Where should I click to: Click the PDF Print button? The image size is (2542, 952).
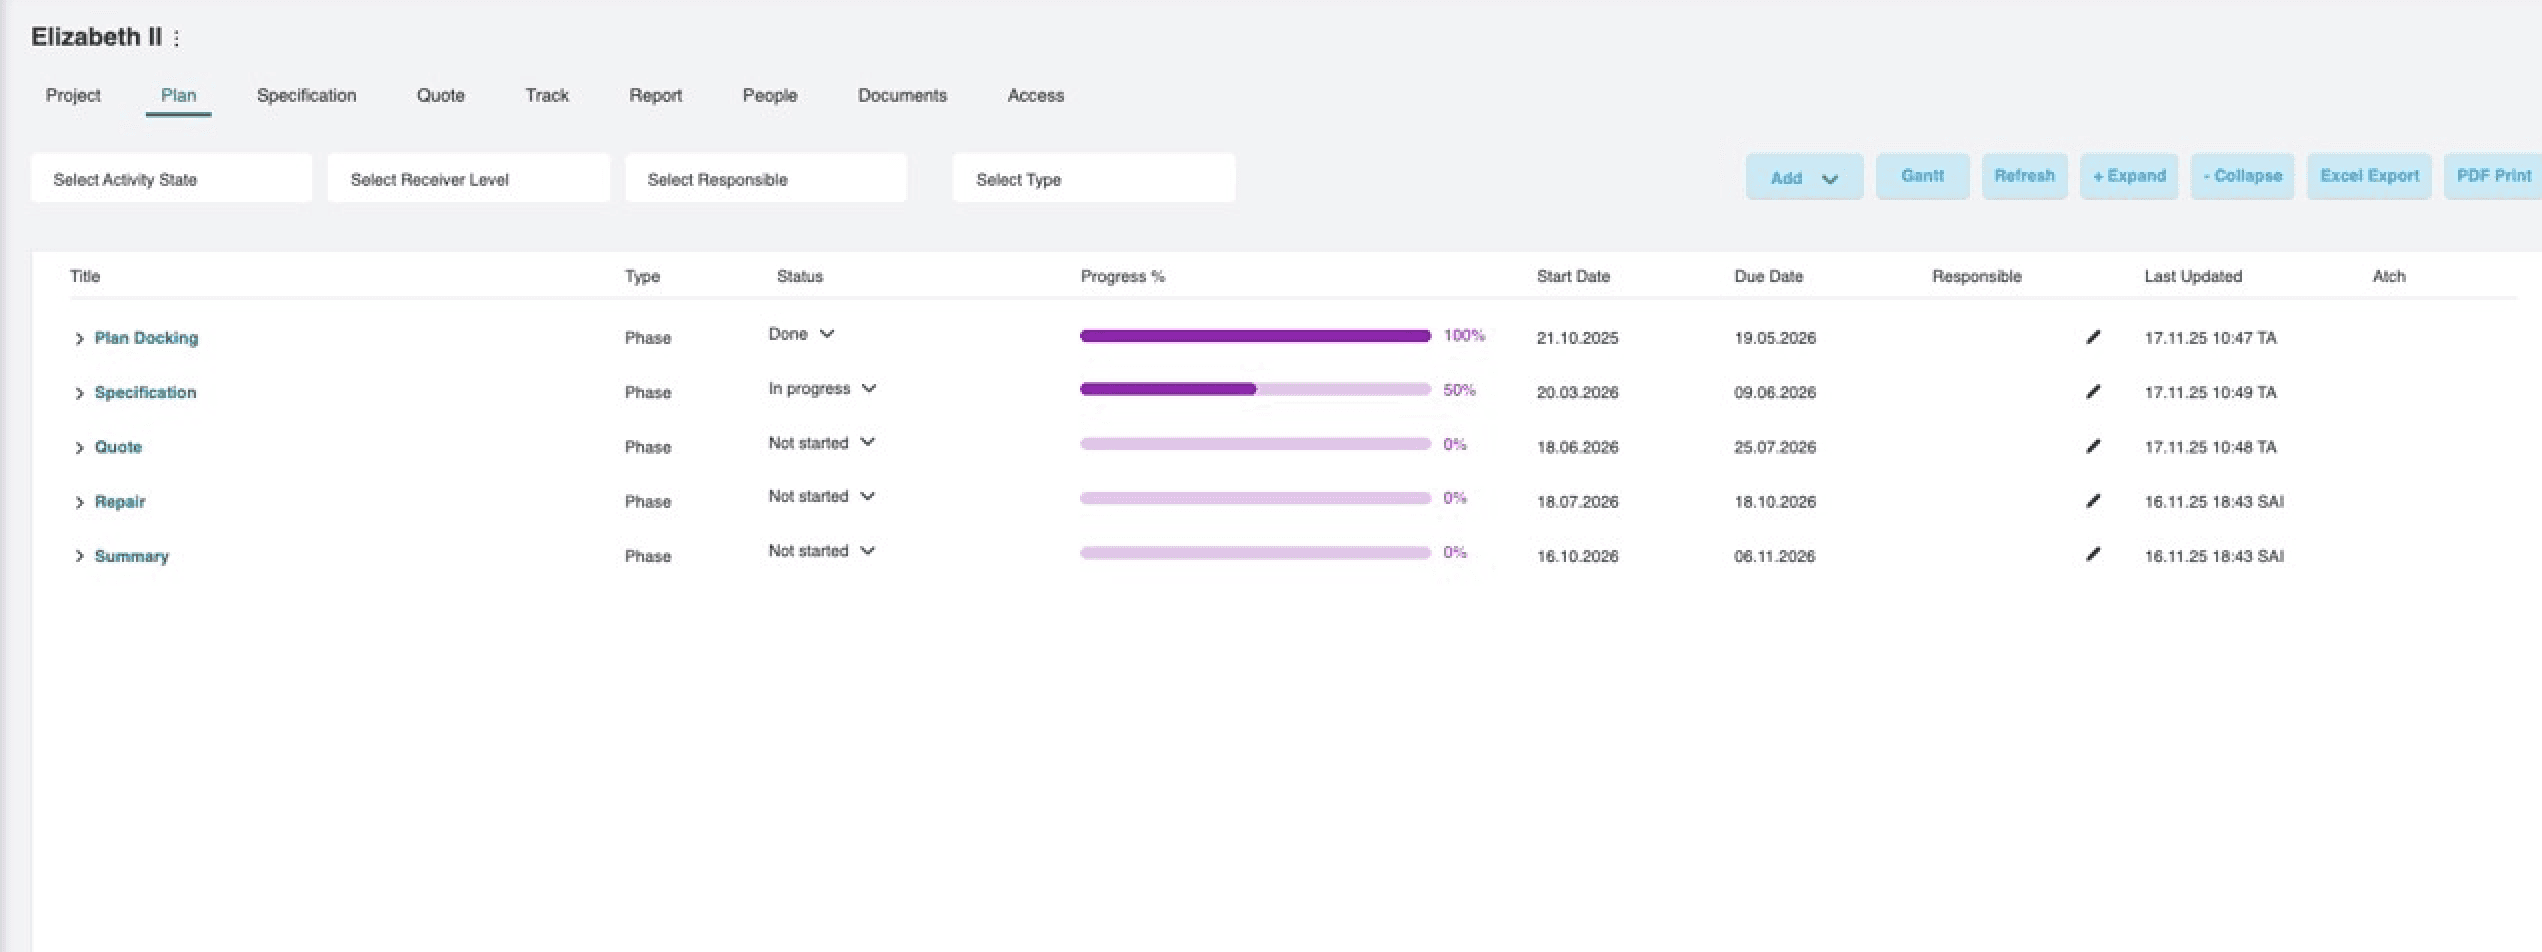(2493, 176)
